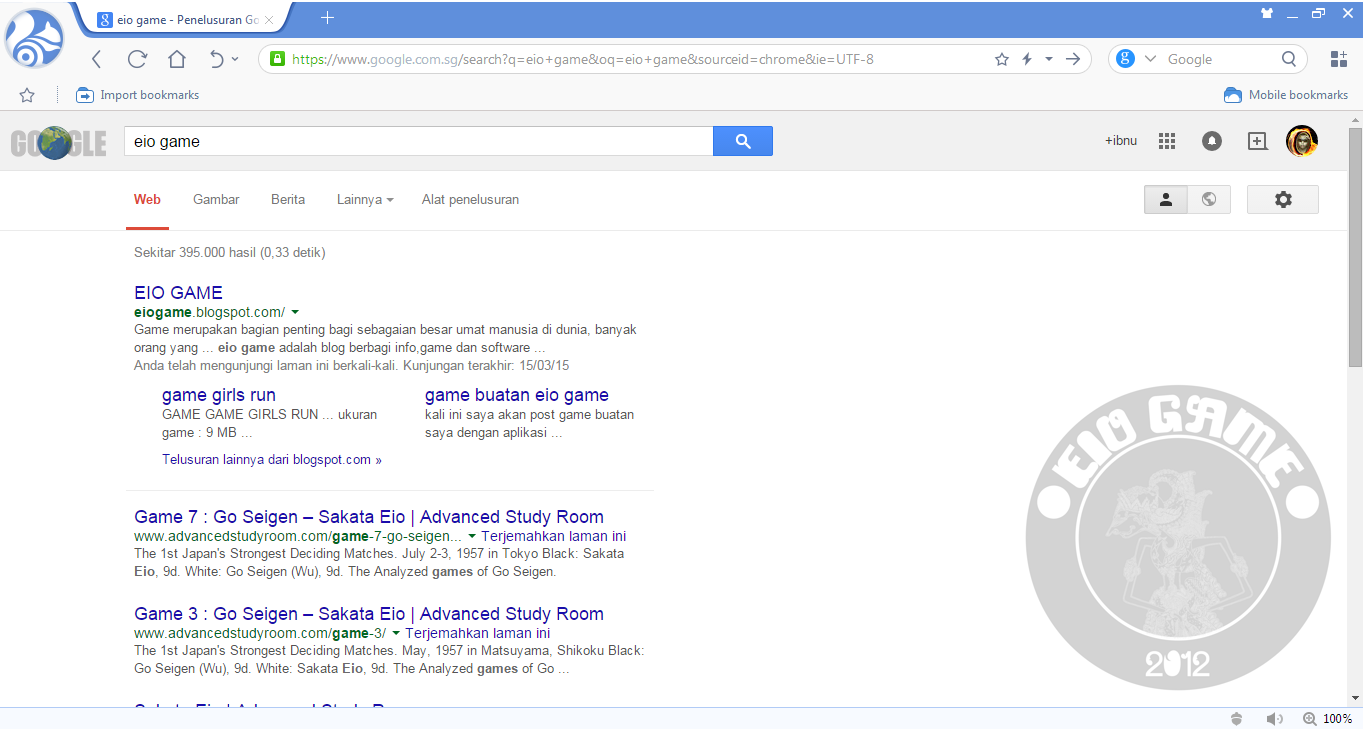Open the address bar history dropdown arrow
This screenshot has height=729, width=1365.
click(1048, 59)
